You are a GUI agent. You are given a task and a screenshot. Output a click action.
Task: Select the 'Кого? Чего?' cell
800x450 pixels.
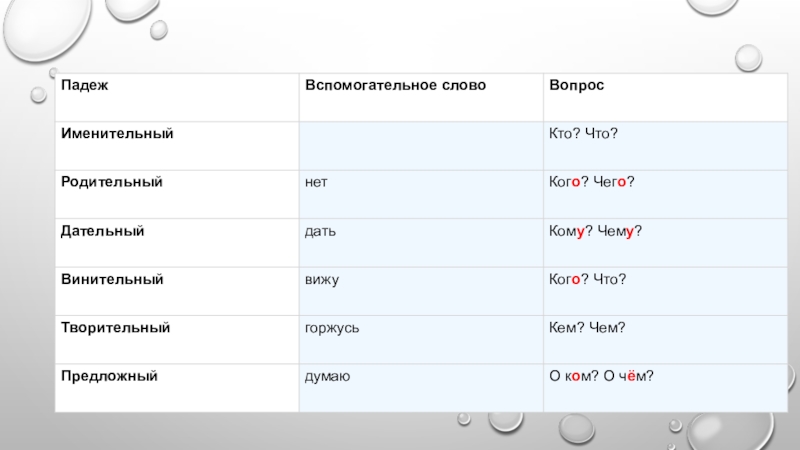click(x=593, y=182)
